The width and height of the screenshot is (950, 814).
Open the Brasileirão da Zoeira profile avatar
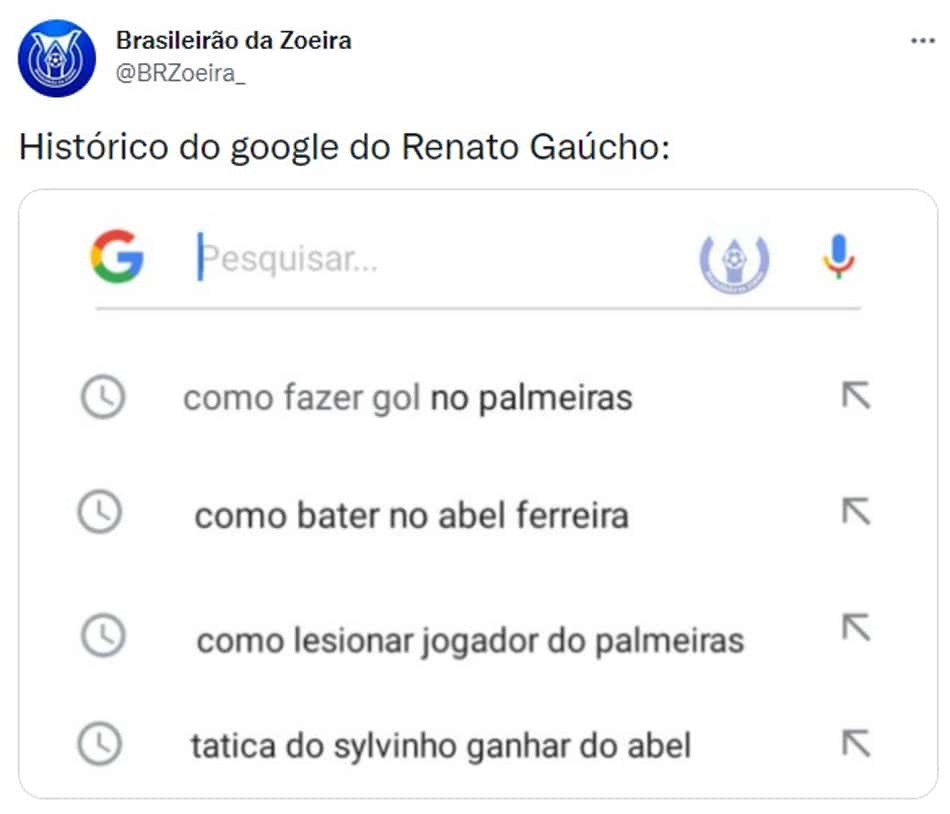[57, 58]
